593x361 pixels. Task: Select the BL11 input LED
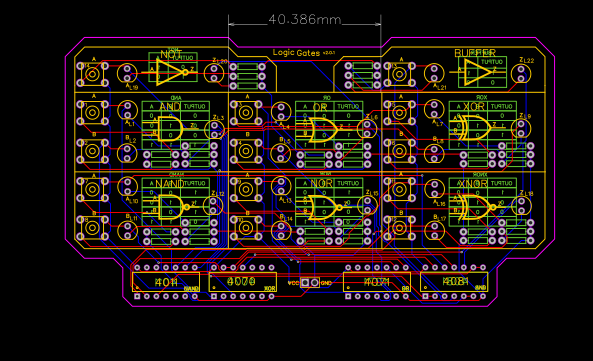(x=127, y=231)
